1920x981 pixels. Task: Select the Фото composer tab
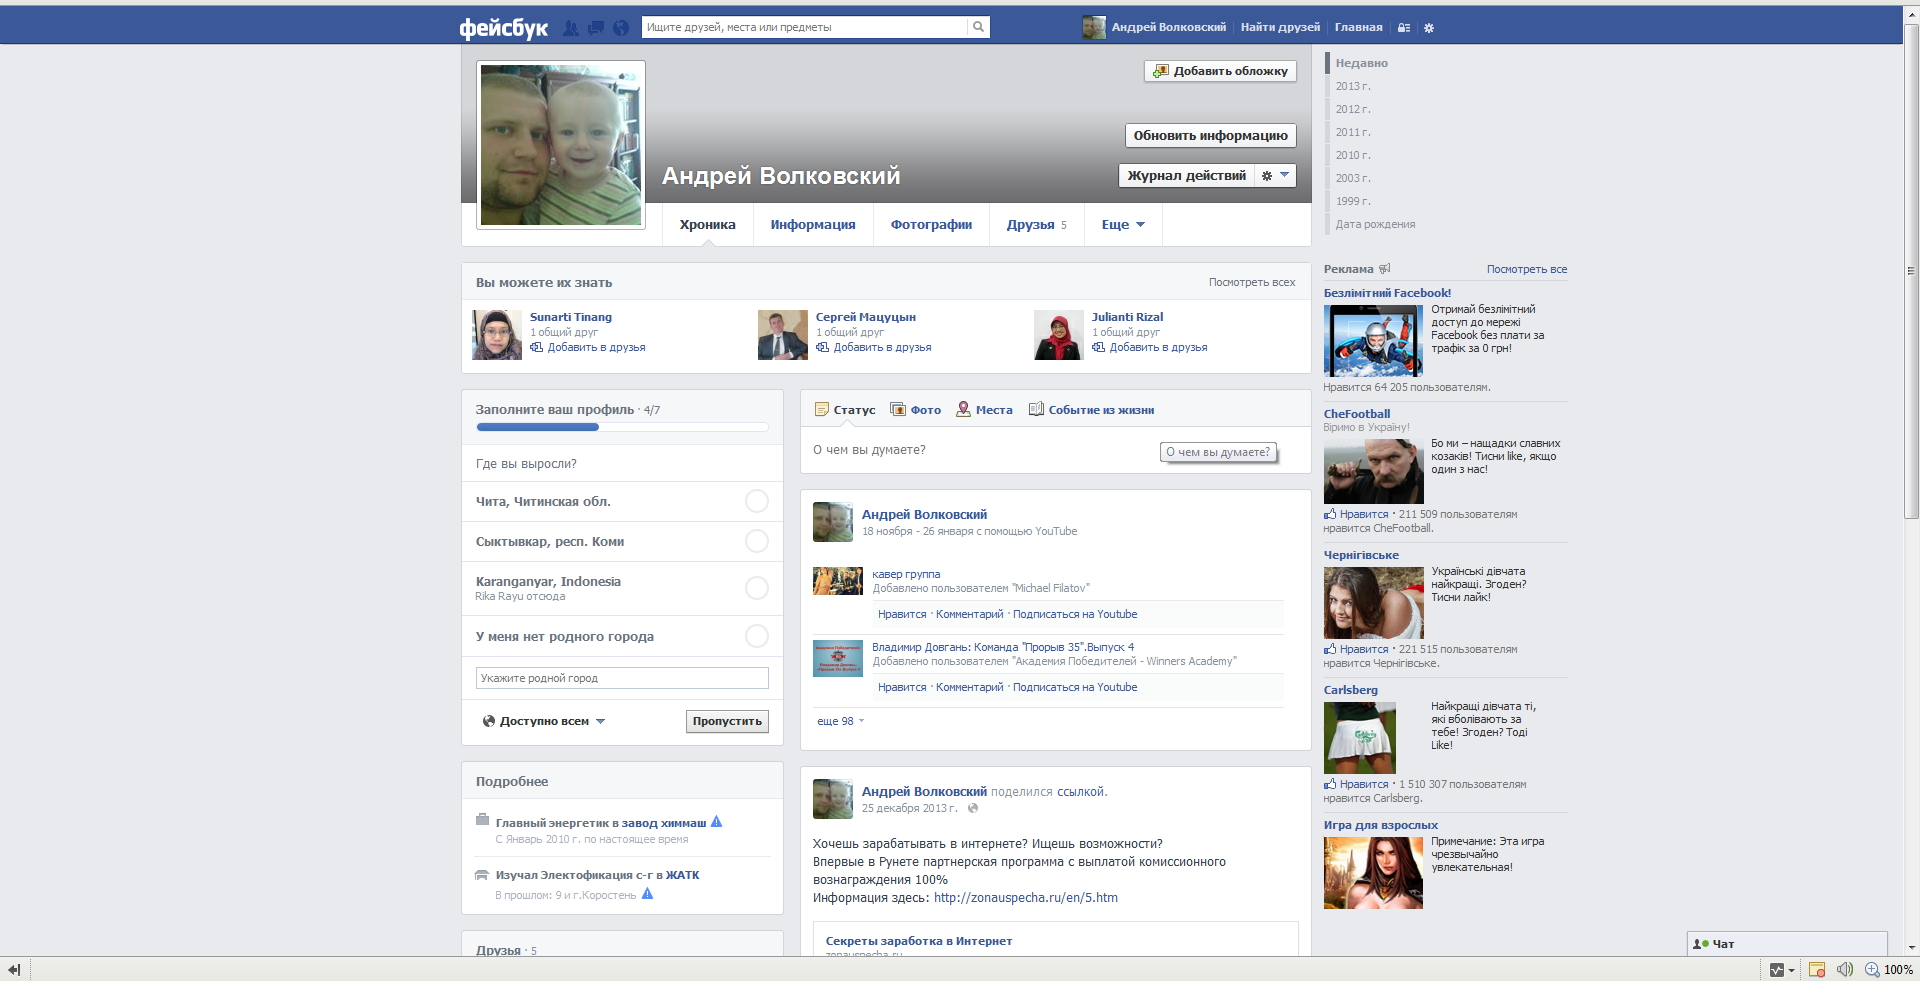(916, 410)
